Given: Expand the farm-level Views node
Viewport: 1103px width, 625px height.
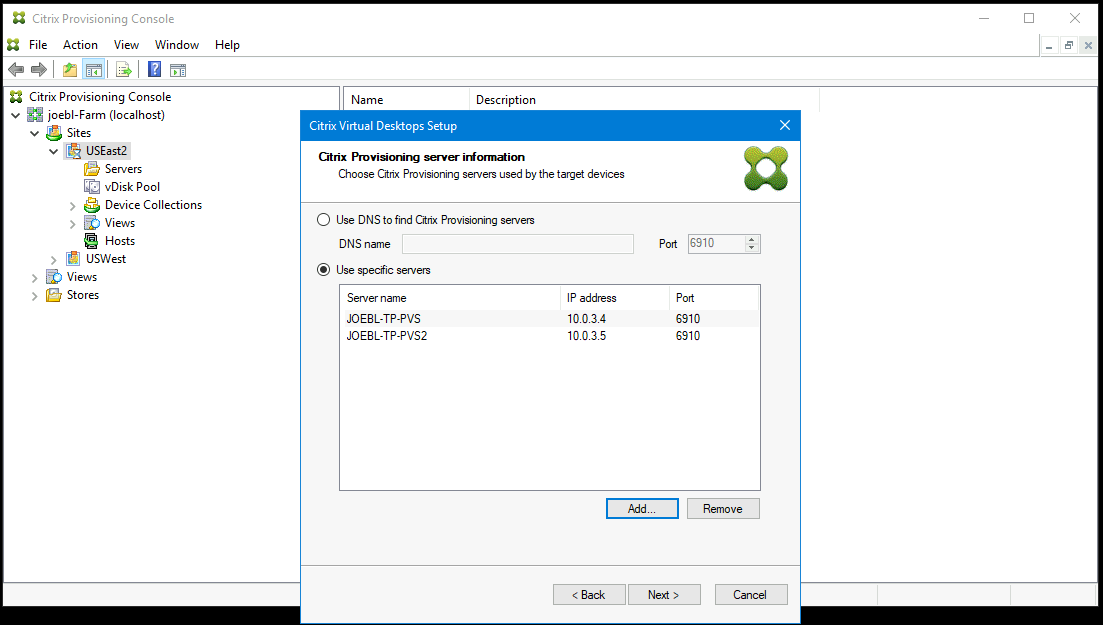Looking at the screenshot, I should tap(34, 278).
